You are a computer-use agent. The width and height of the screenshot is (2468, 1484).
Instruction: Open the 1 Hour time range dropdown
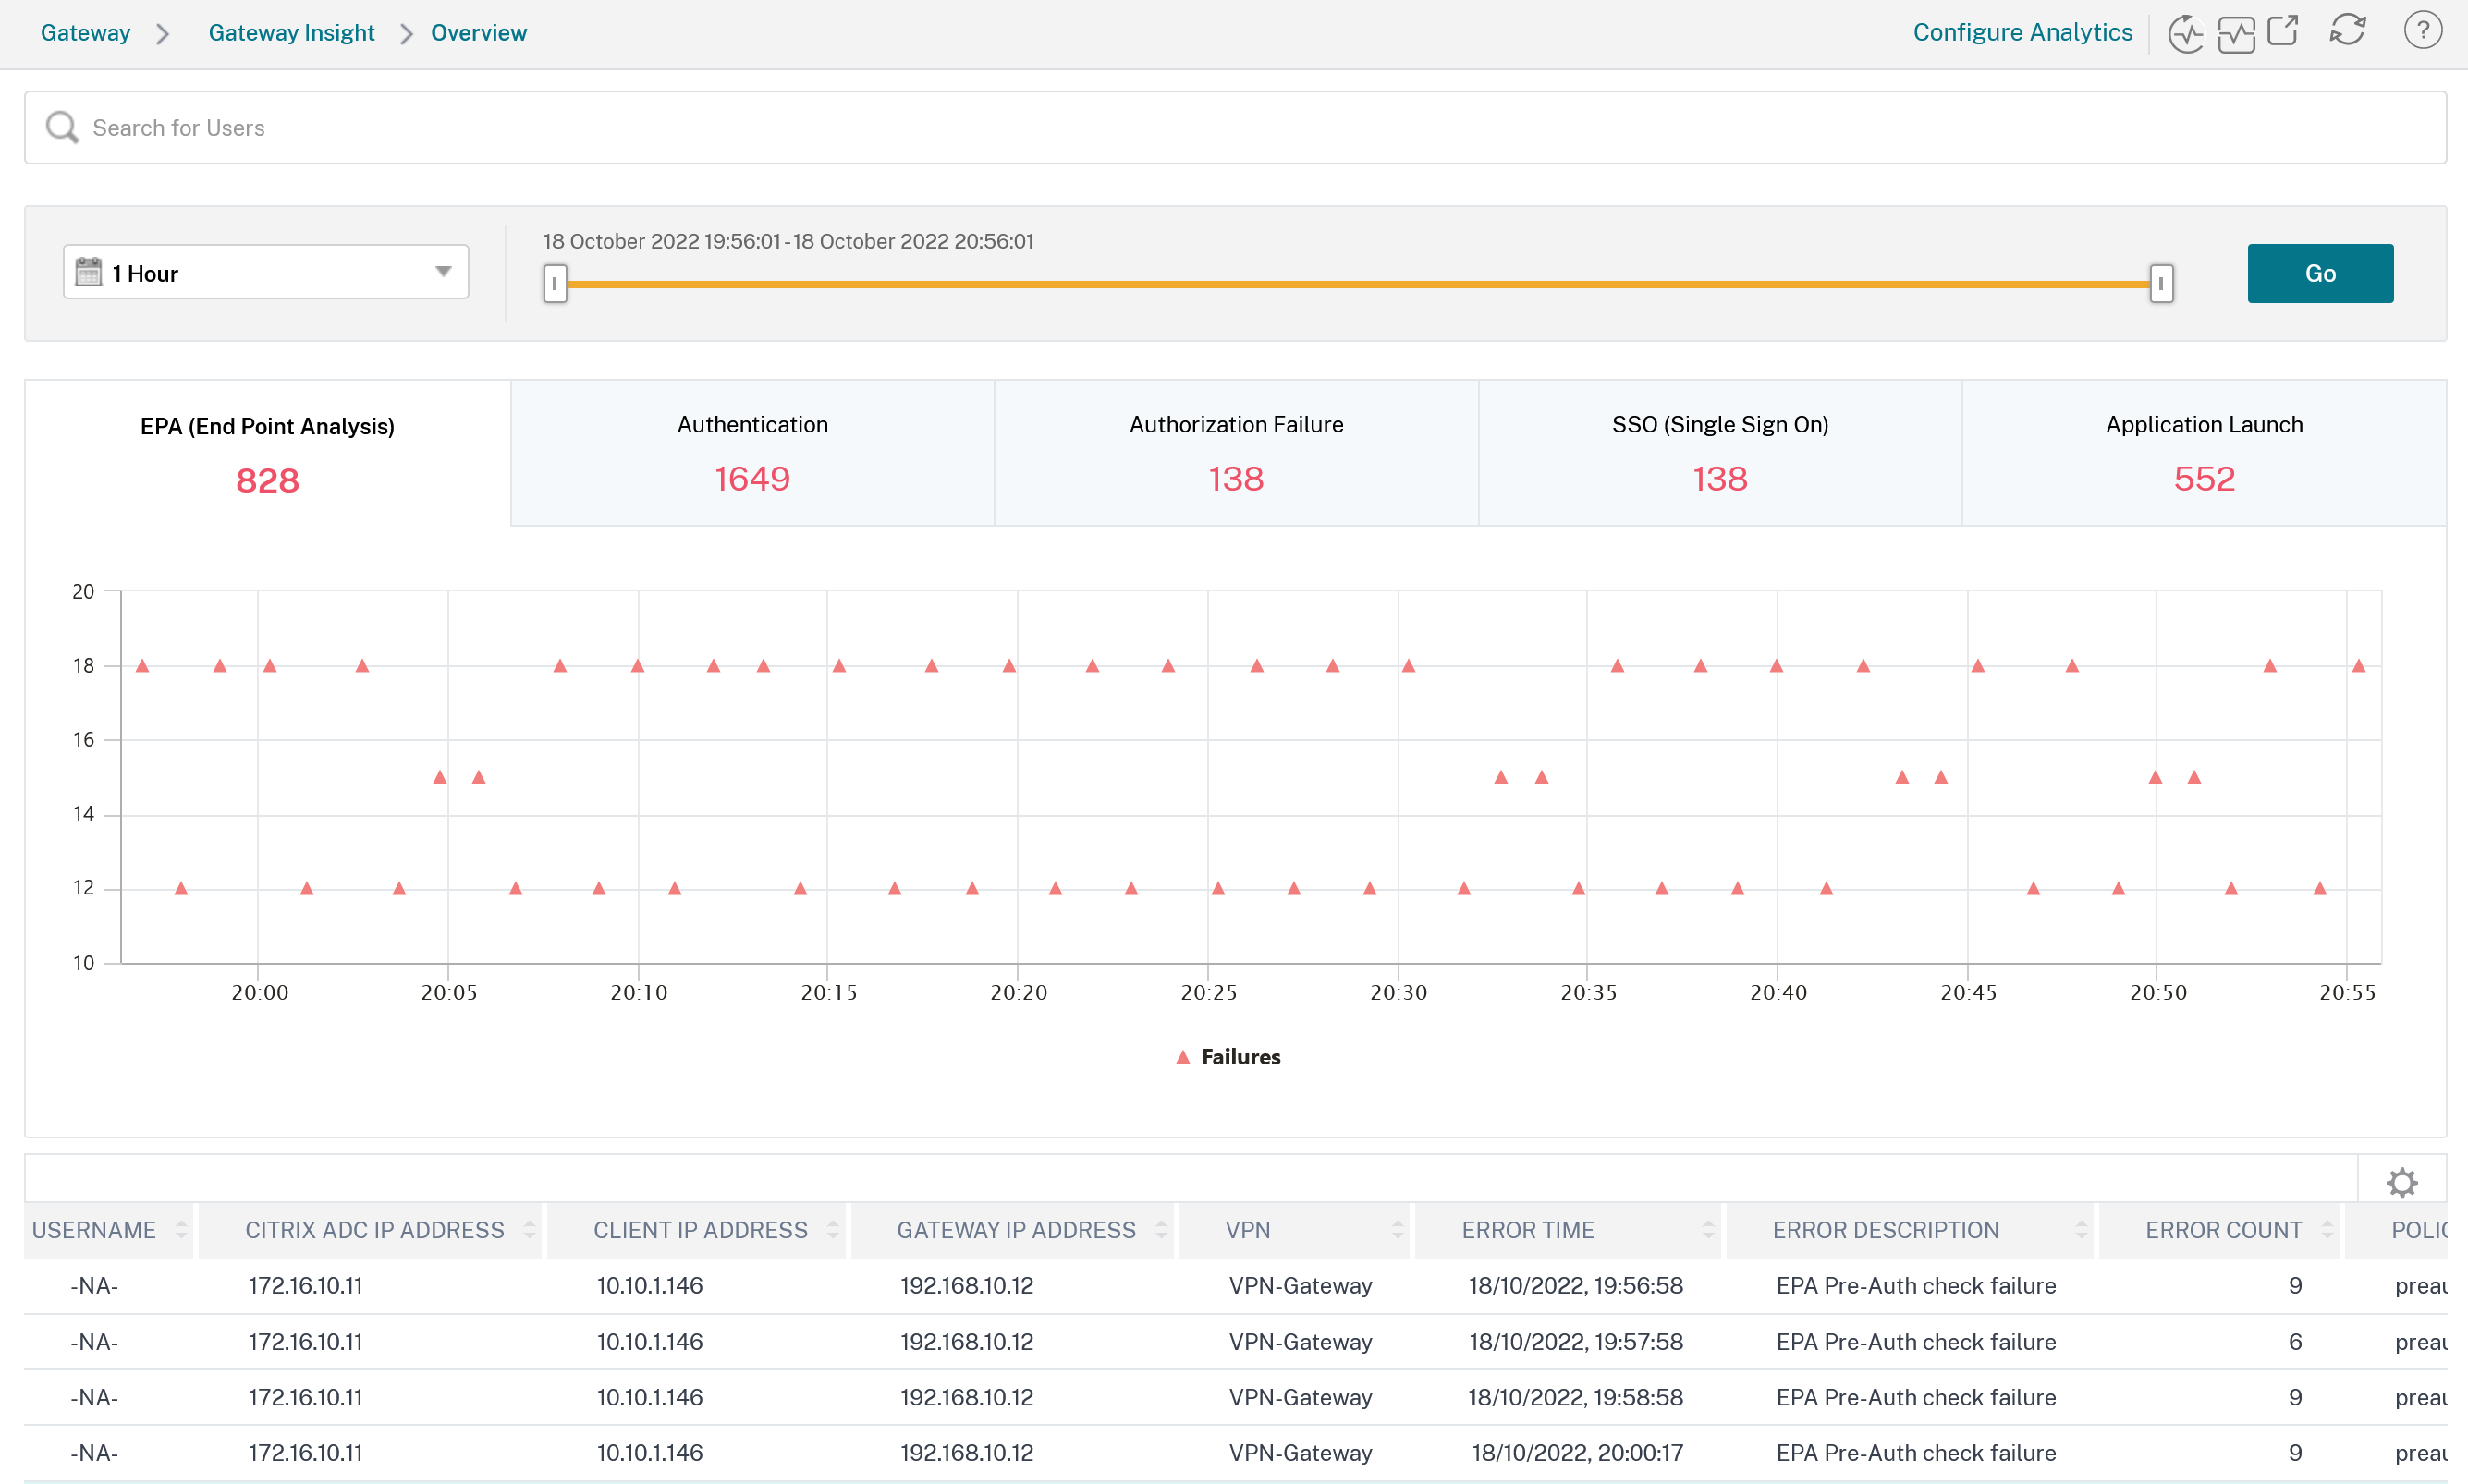pyautogui.click(x=266, y=272)
